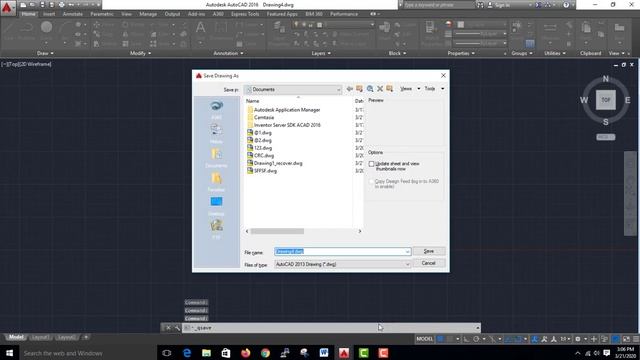Screen dimensions: 640x360
Task: Toggle clean screen icon in status bar
Action: [x=627, y=339]
